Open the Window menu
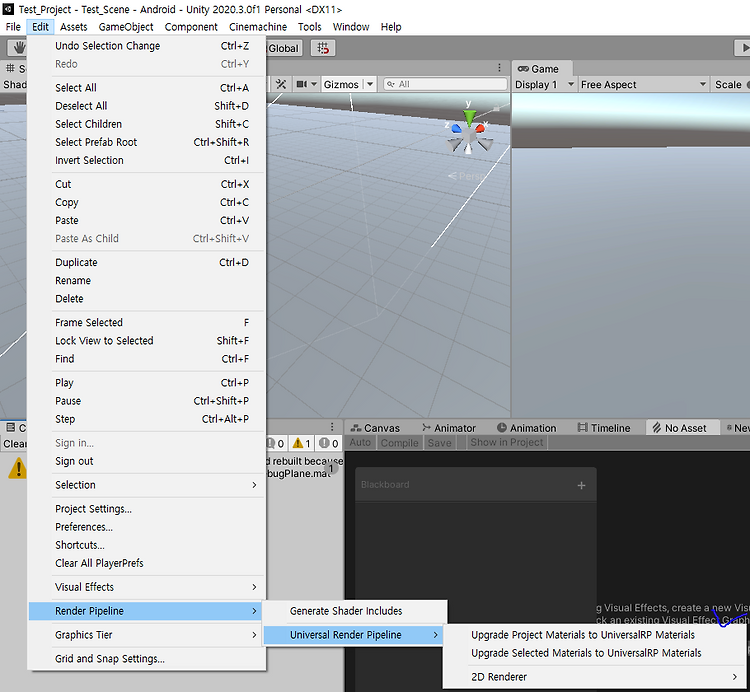750x692 pixels. [x=351, y=27]
